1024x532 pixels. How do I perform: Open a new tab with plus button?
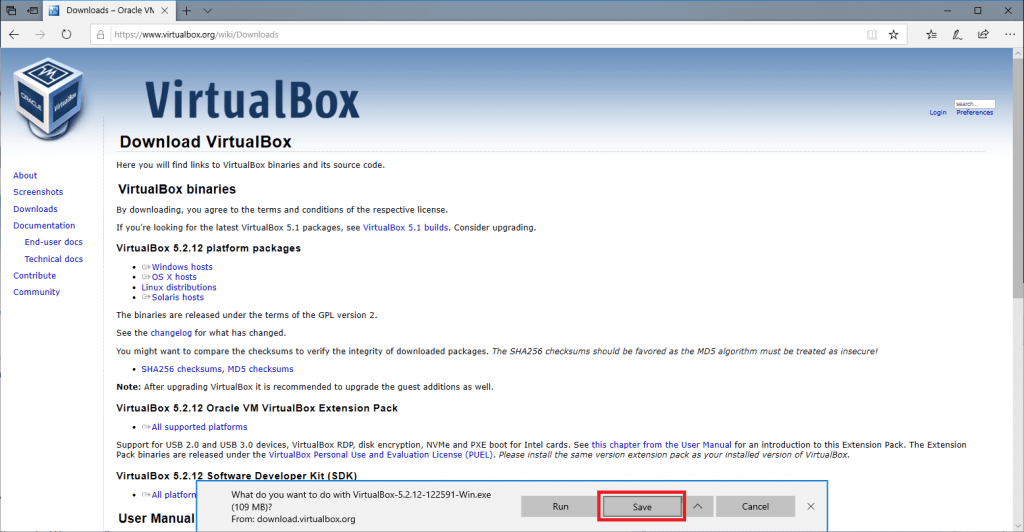(187, 10)
